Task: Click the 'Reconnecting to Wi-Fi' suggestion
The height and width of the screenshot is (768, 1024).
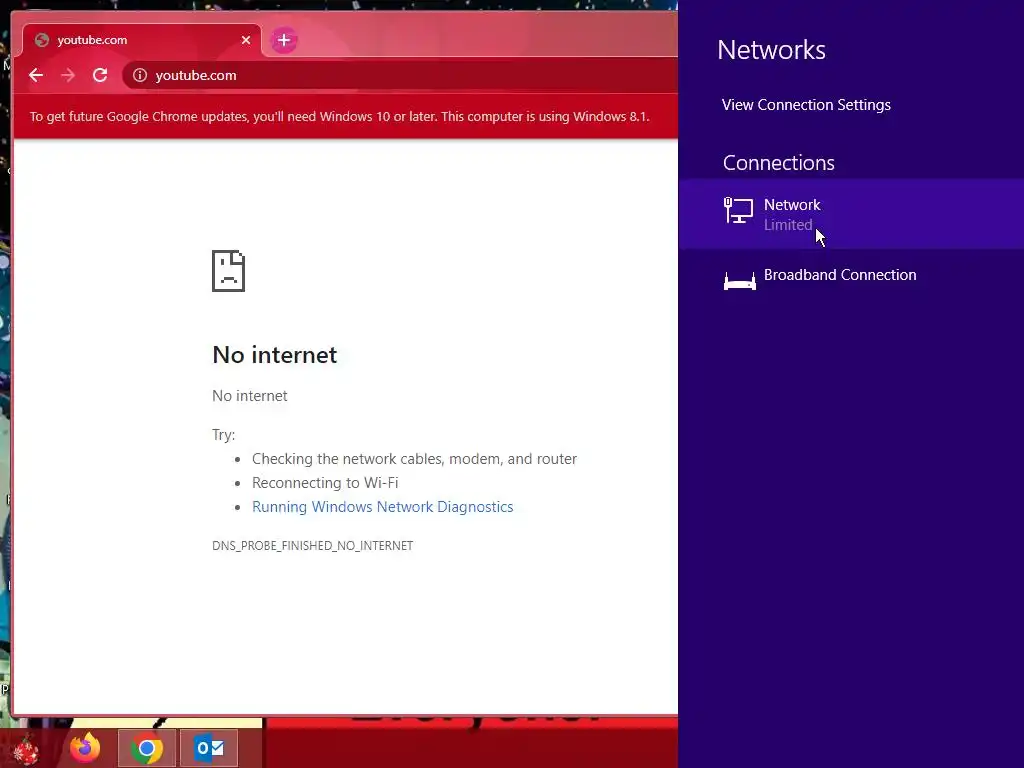Action: coord(325,483)
